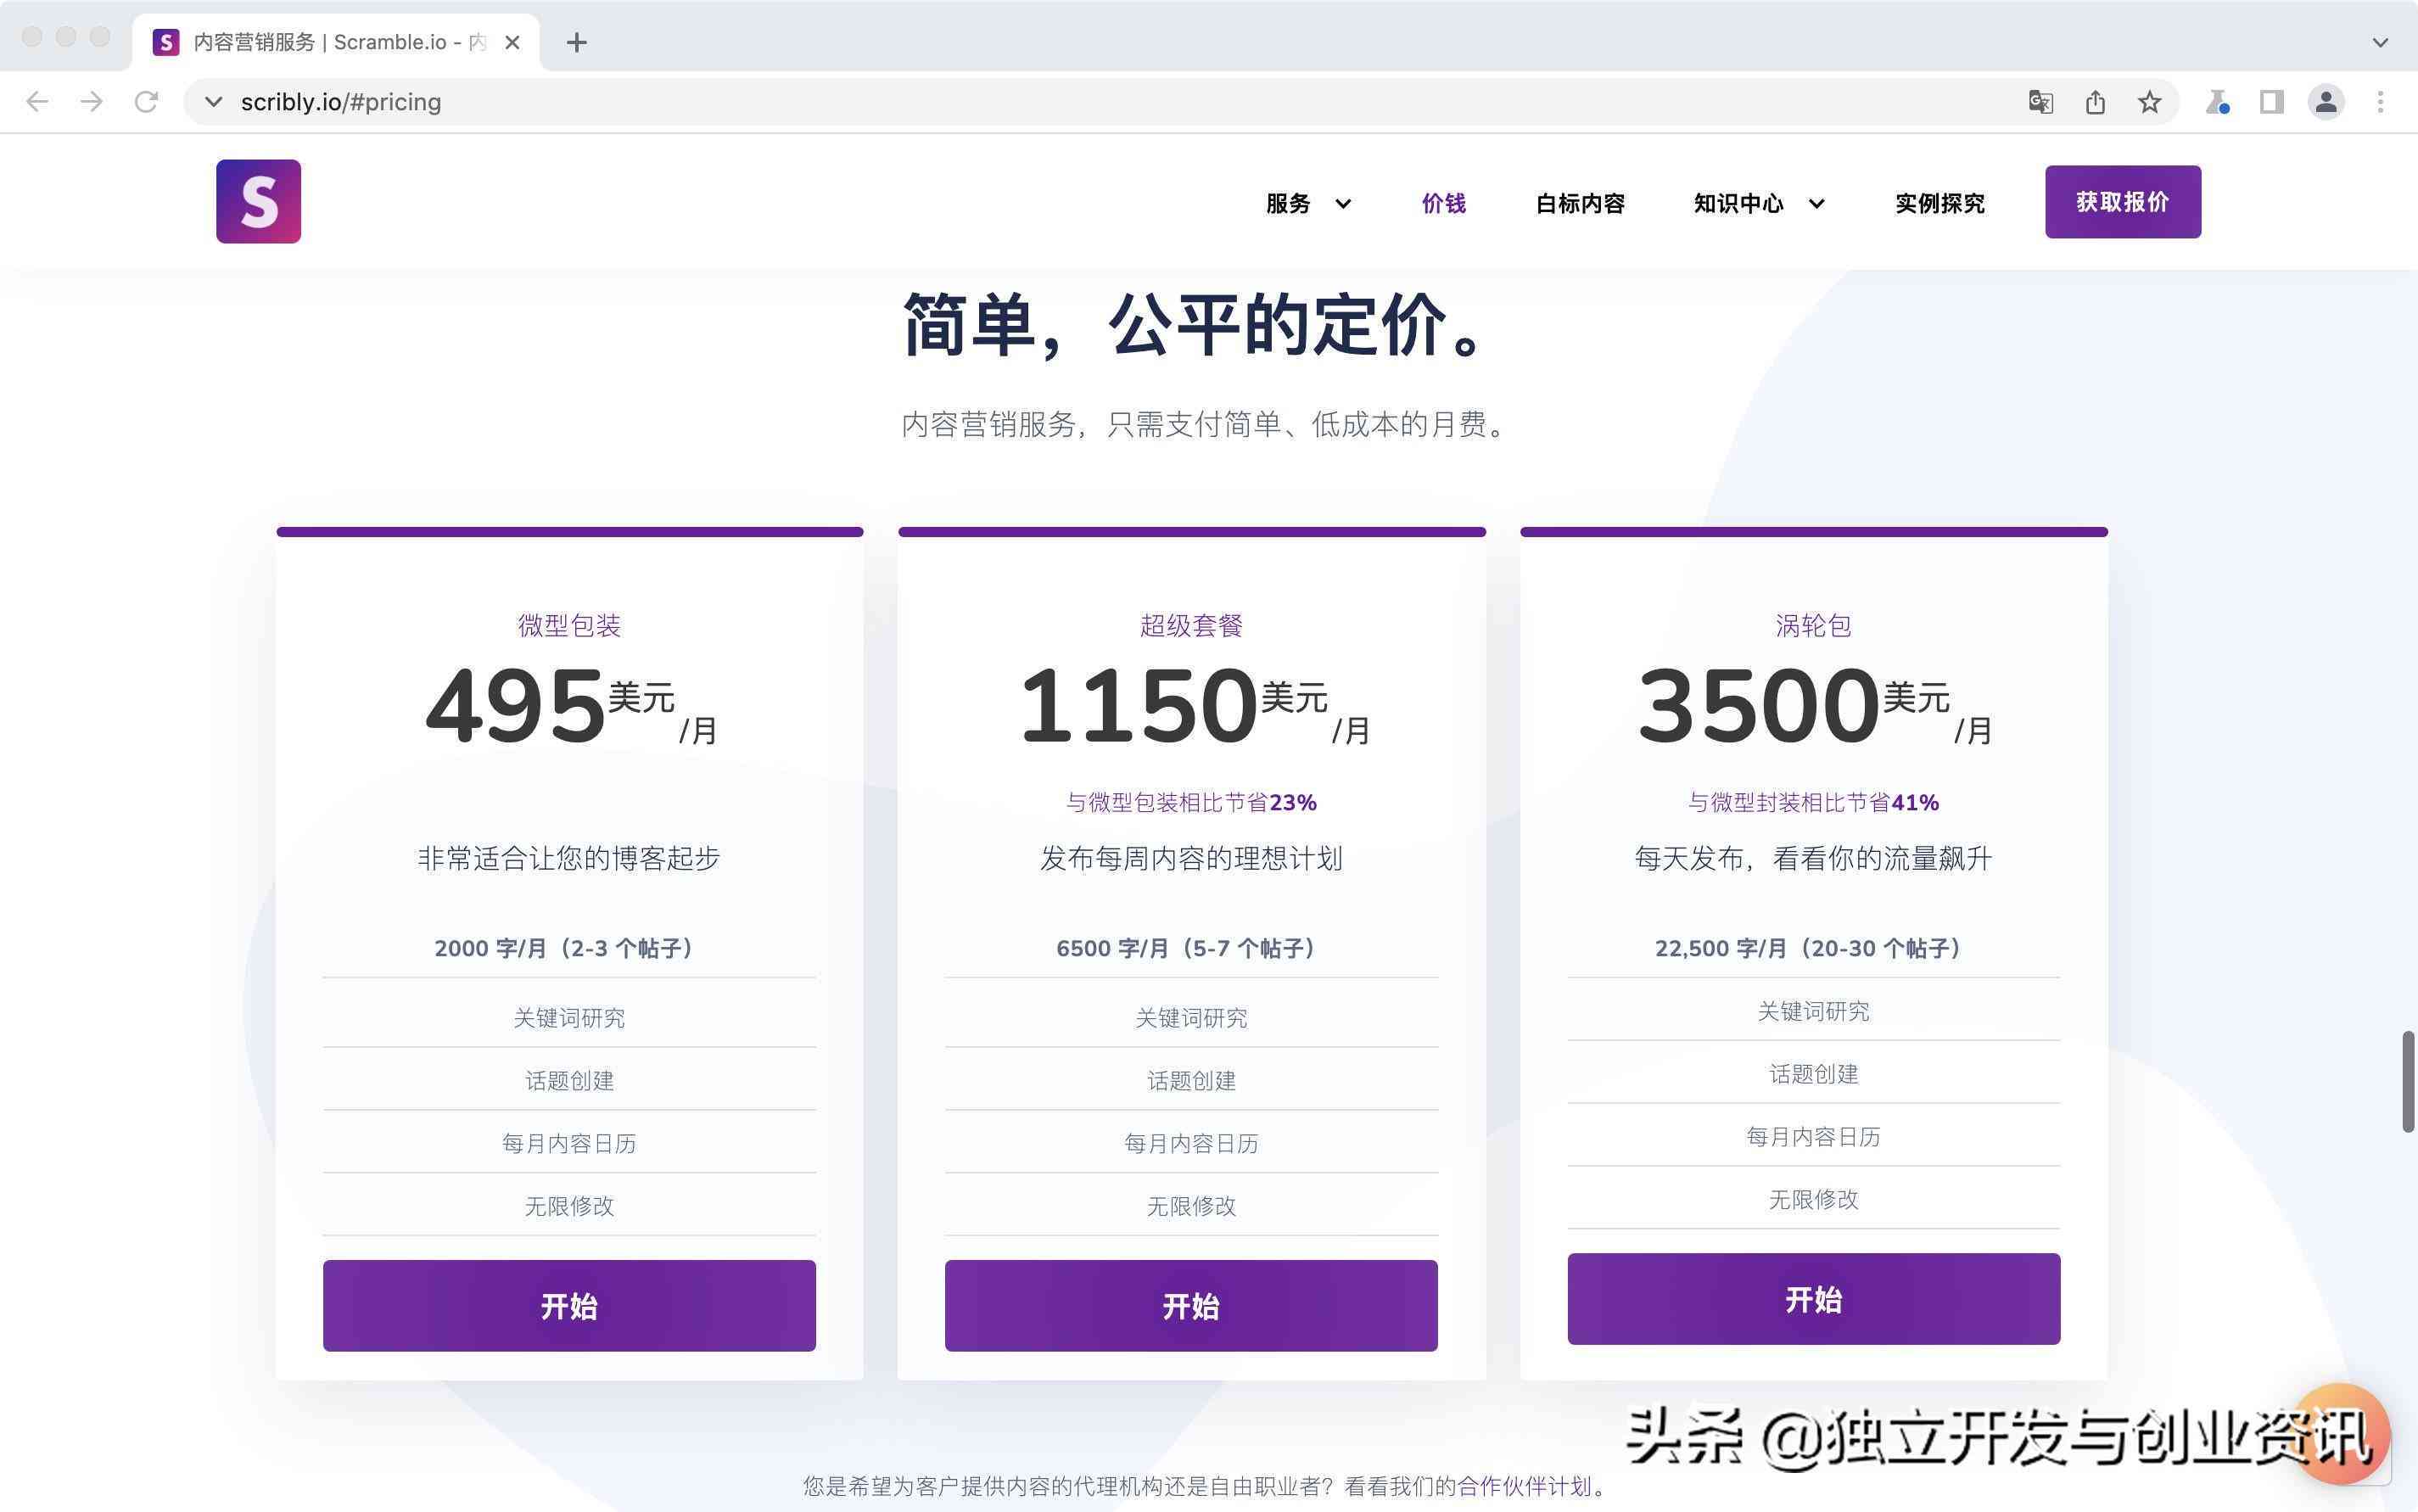Viewport: 2418px width, 1512px height.
Task: Click the page vertical scrollbar thumb
Action: tap(2408, 1081)
